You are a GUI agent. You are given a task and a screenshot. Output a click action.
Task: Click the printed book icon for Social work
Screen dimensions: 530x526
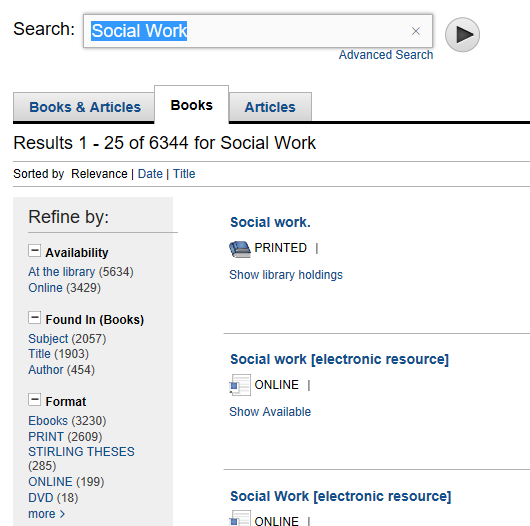(240, 249)
